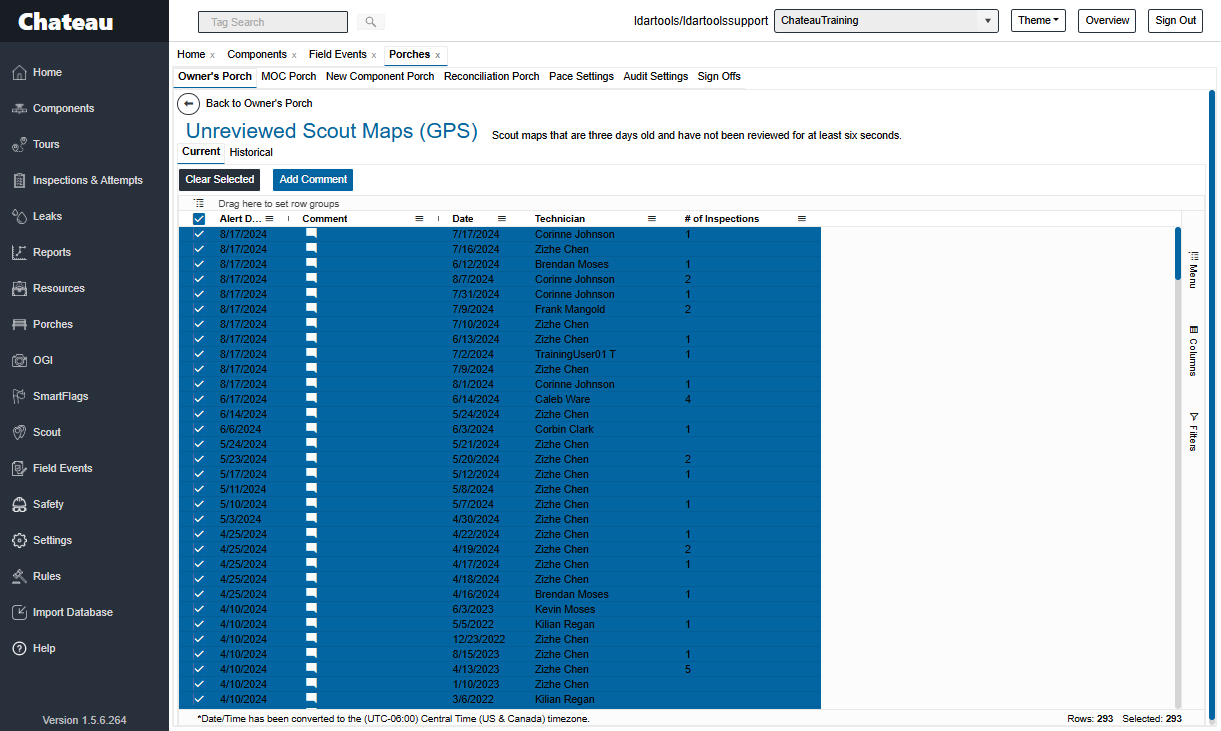Open Scout in the sidebar
The height and width of the screenshot is (731, 1221).
pos(46,432)
